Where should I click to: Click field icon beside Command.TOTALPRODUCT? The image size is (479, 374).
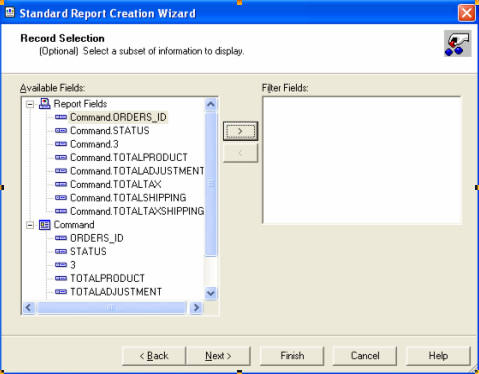click(61, 157)
